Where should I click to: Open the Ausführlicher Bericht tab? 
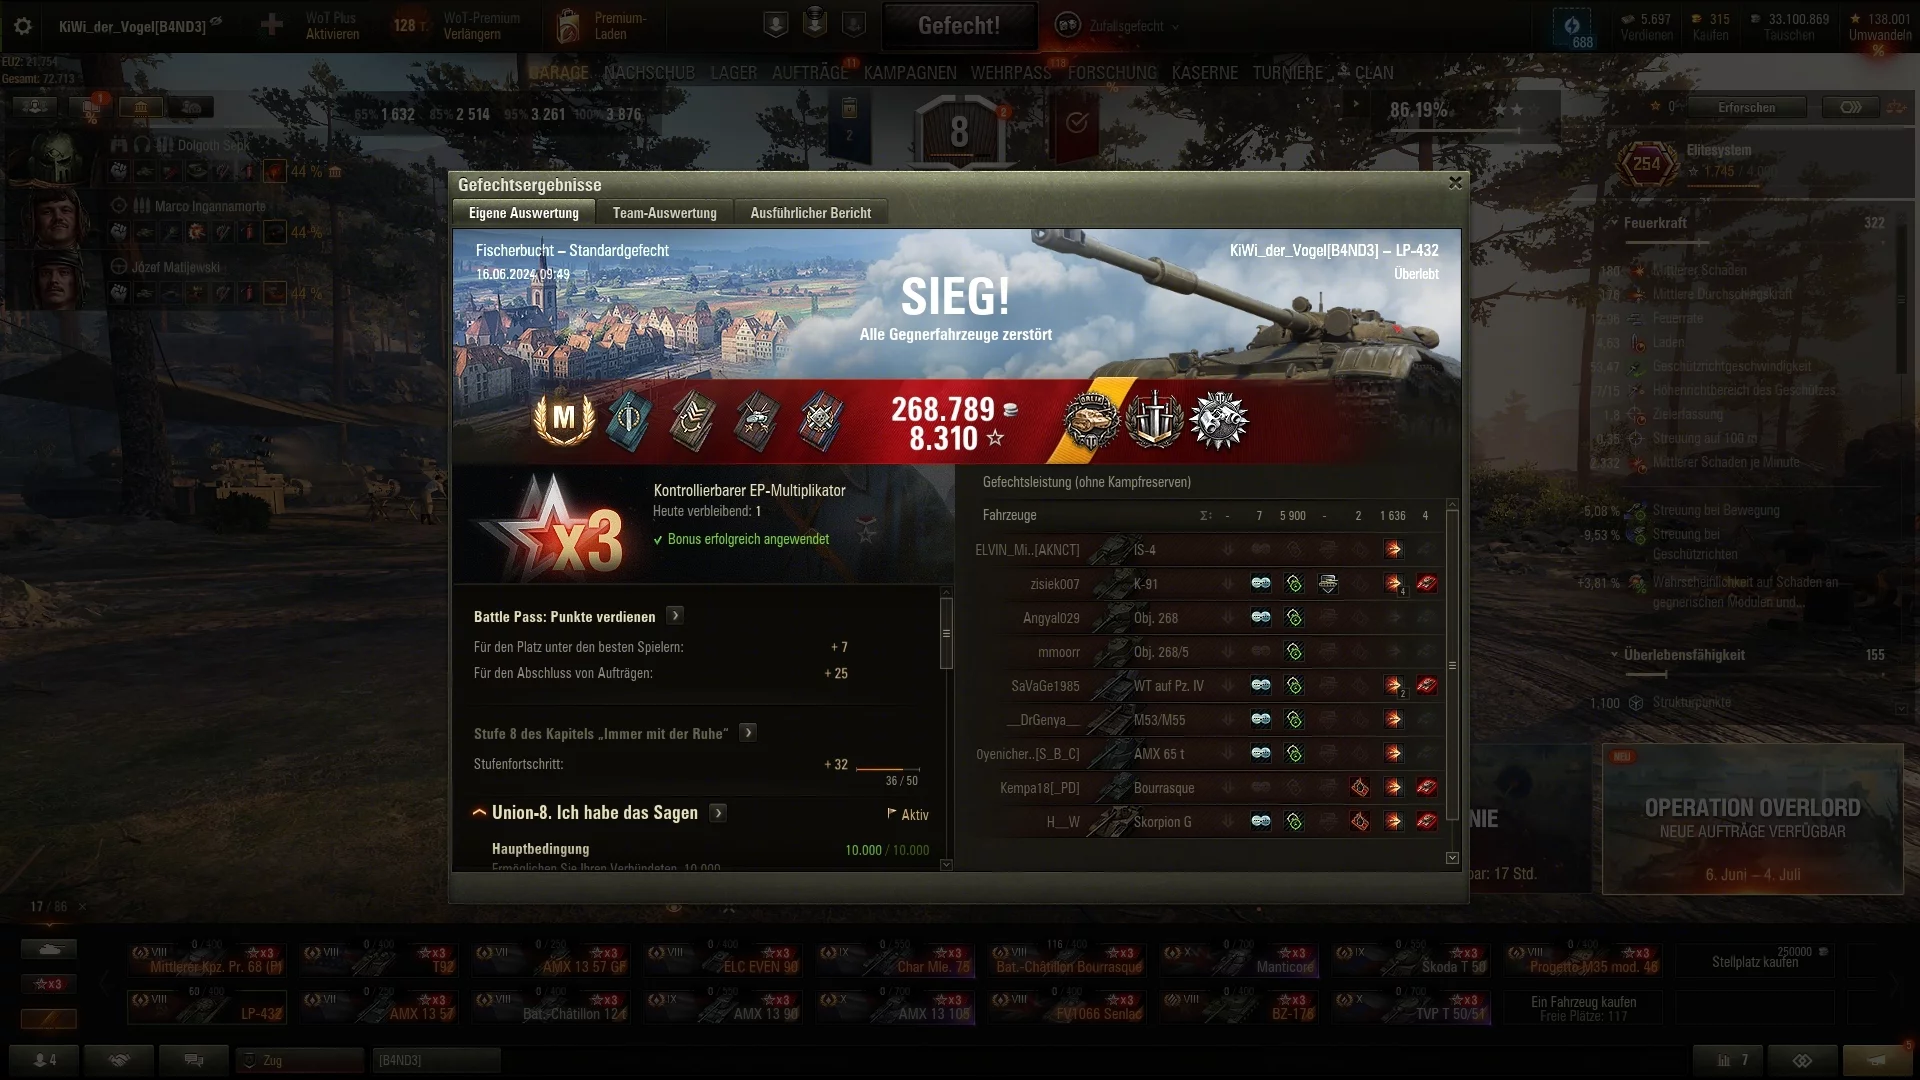click(811, 213)
